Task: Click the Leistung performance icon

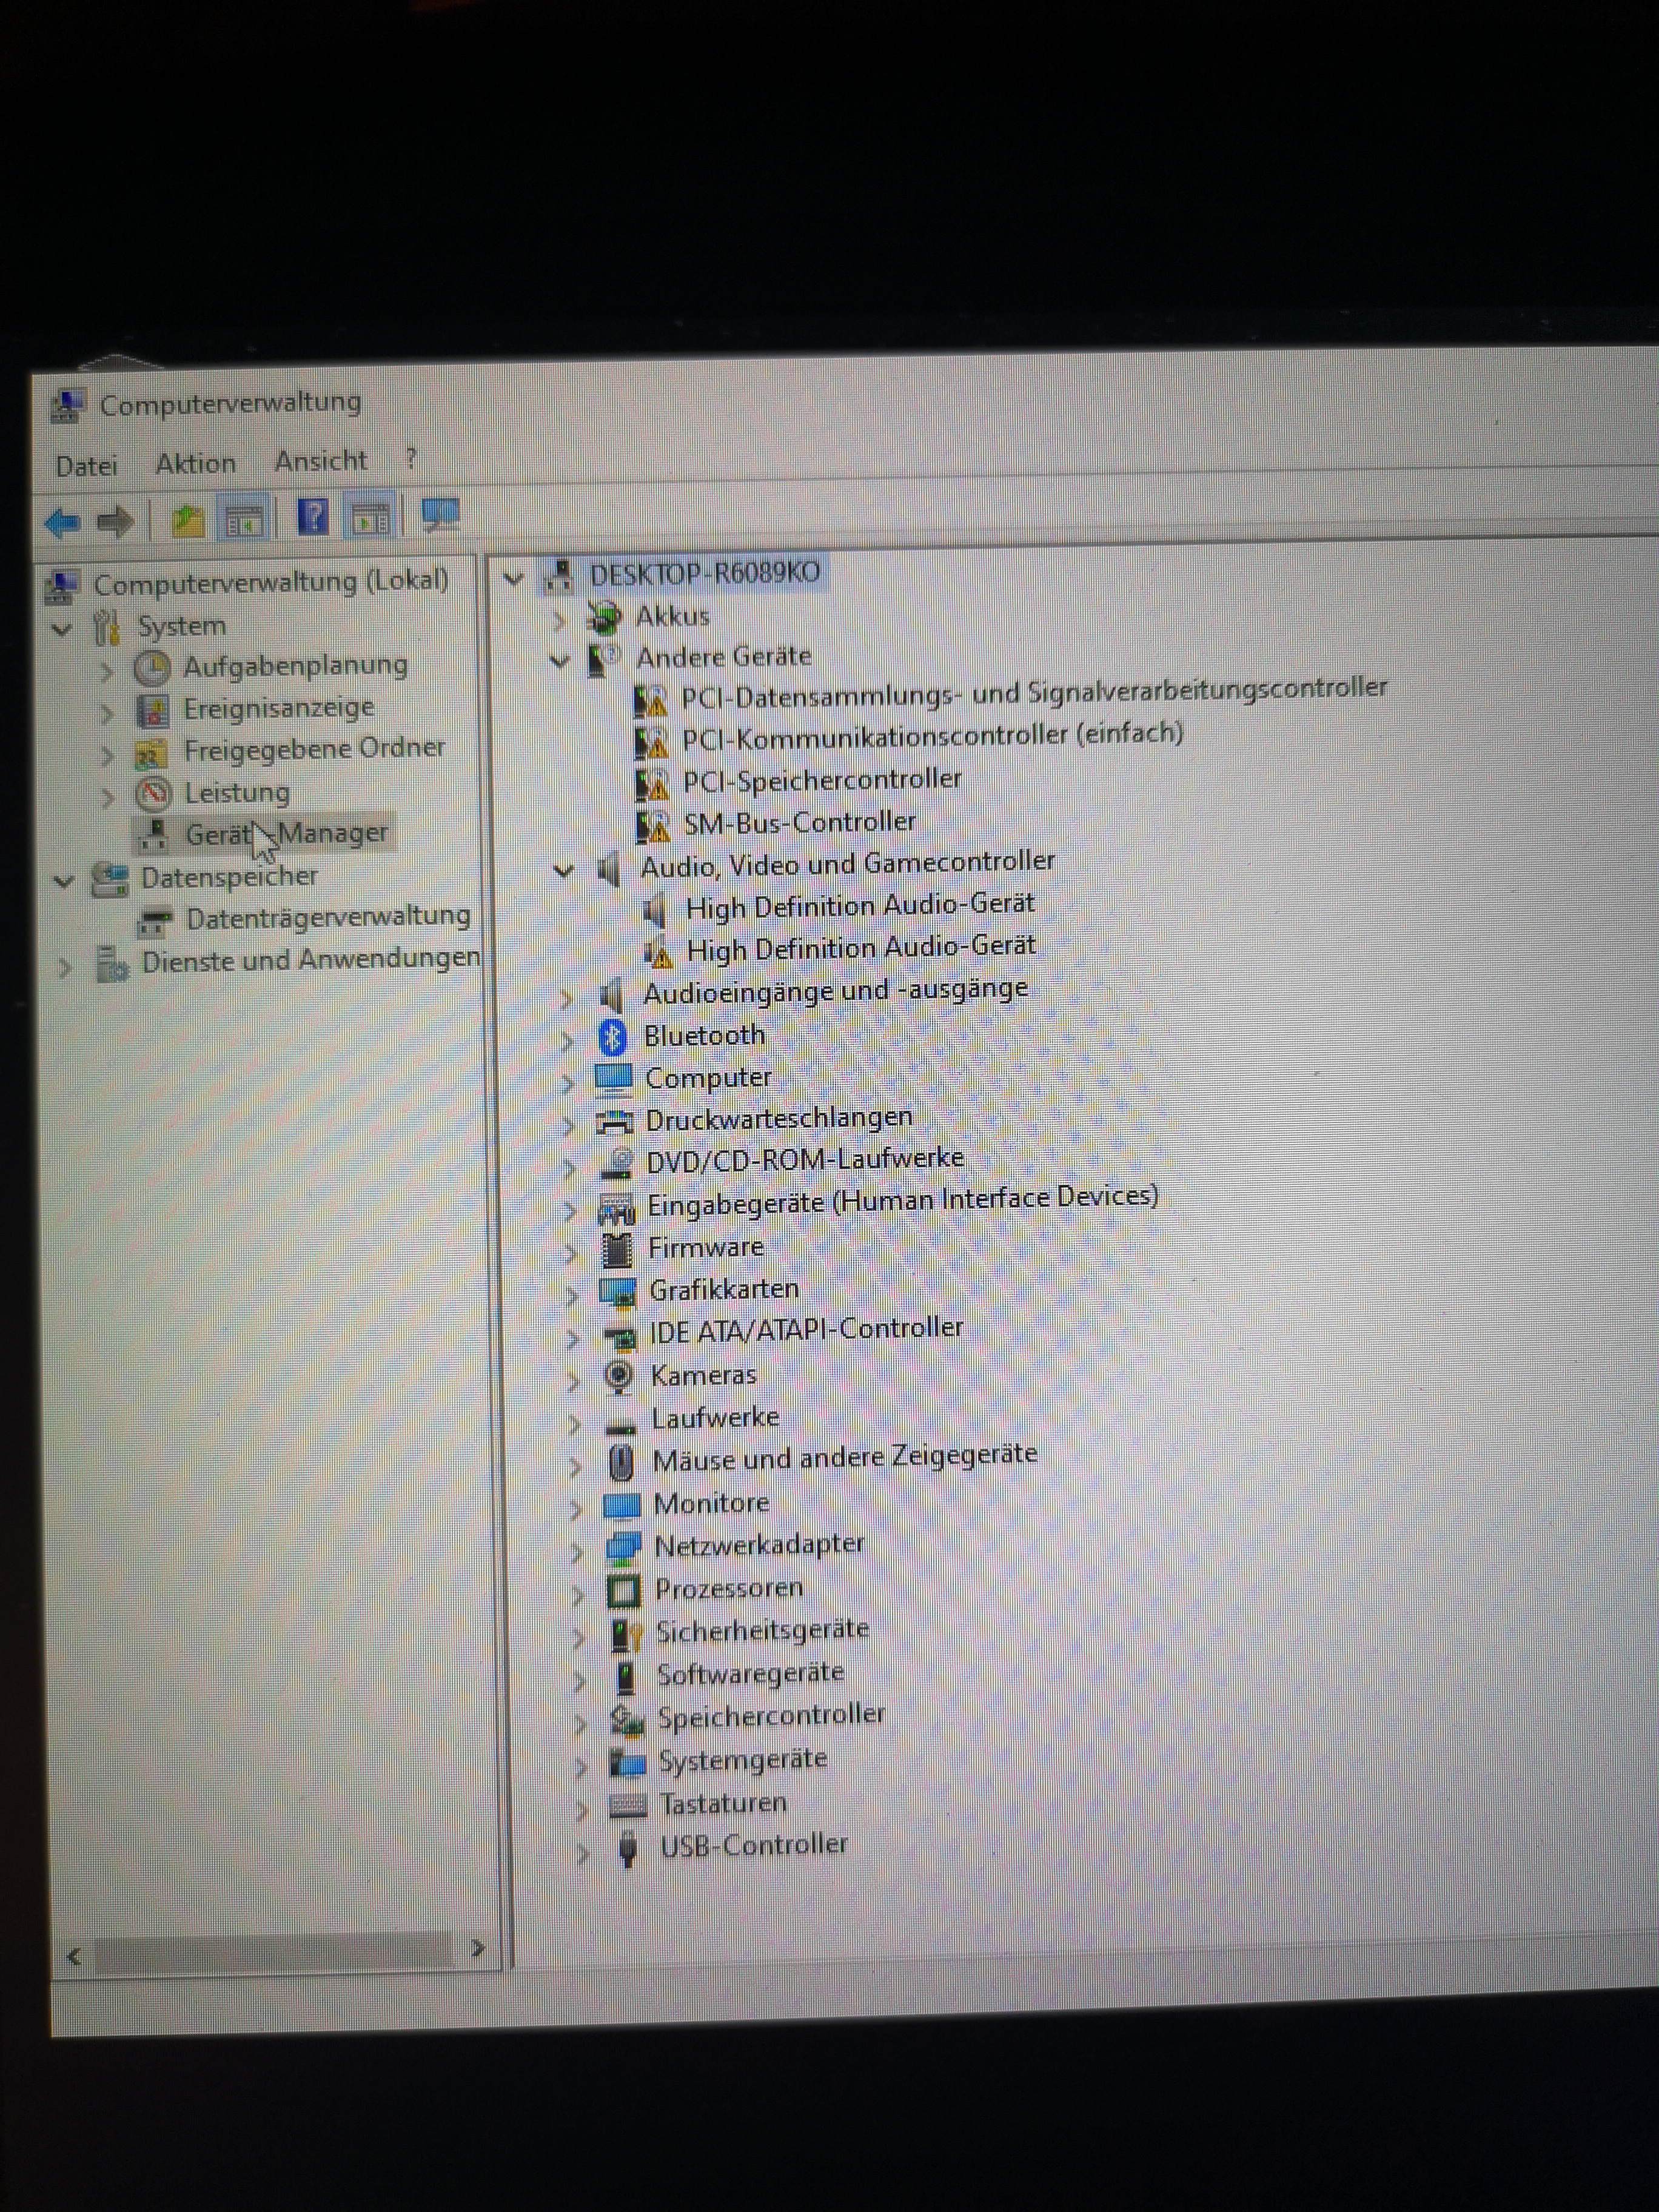Action: point(153,794)
